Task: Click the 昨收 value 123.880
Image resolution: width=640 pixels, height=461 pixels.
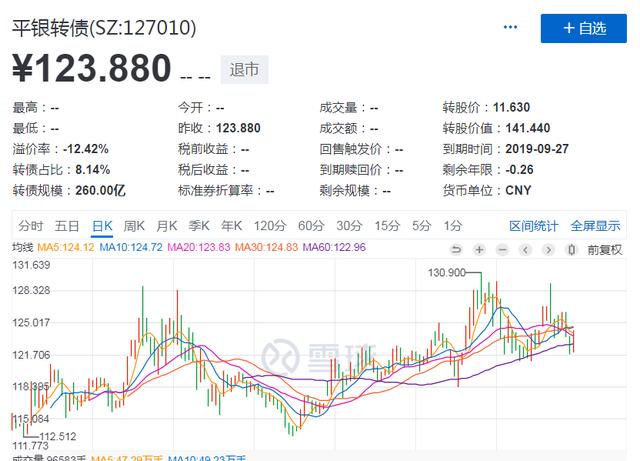Action: click(238, 128)
